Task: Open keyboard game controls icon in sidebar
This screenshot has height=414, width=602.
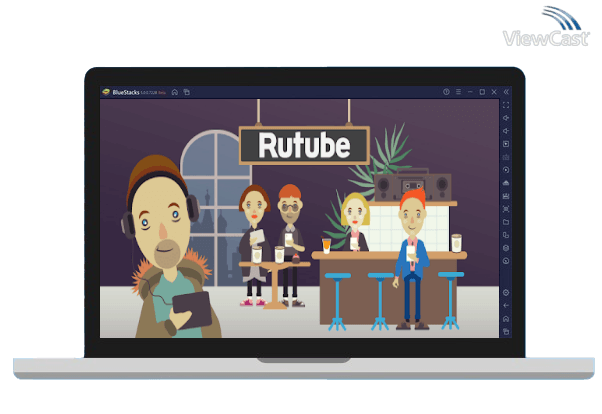Action: pyautogui.click(x=506, y=157)
